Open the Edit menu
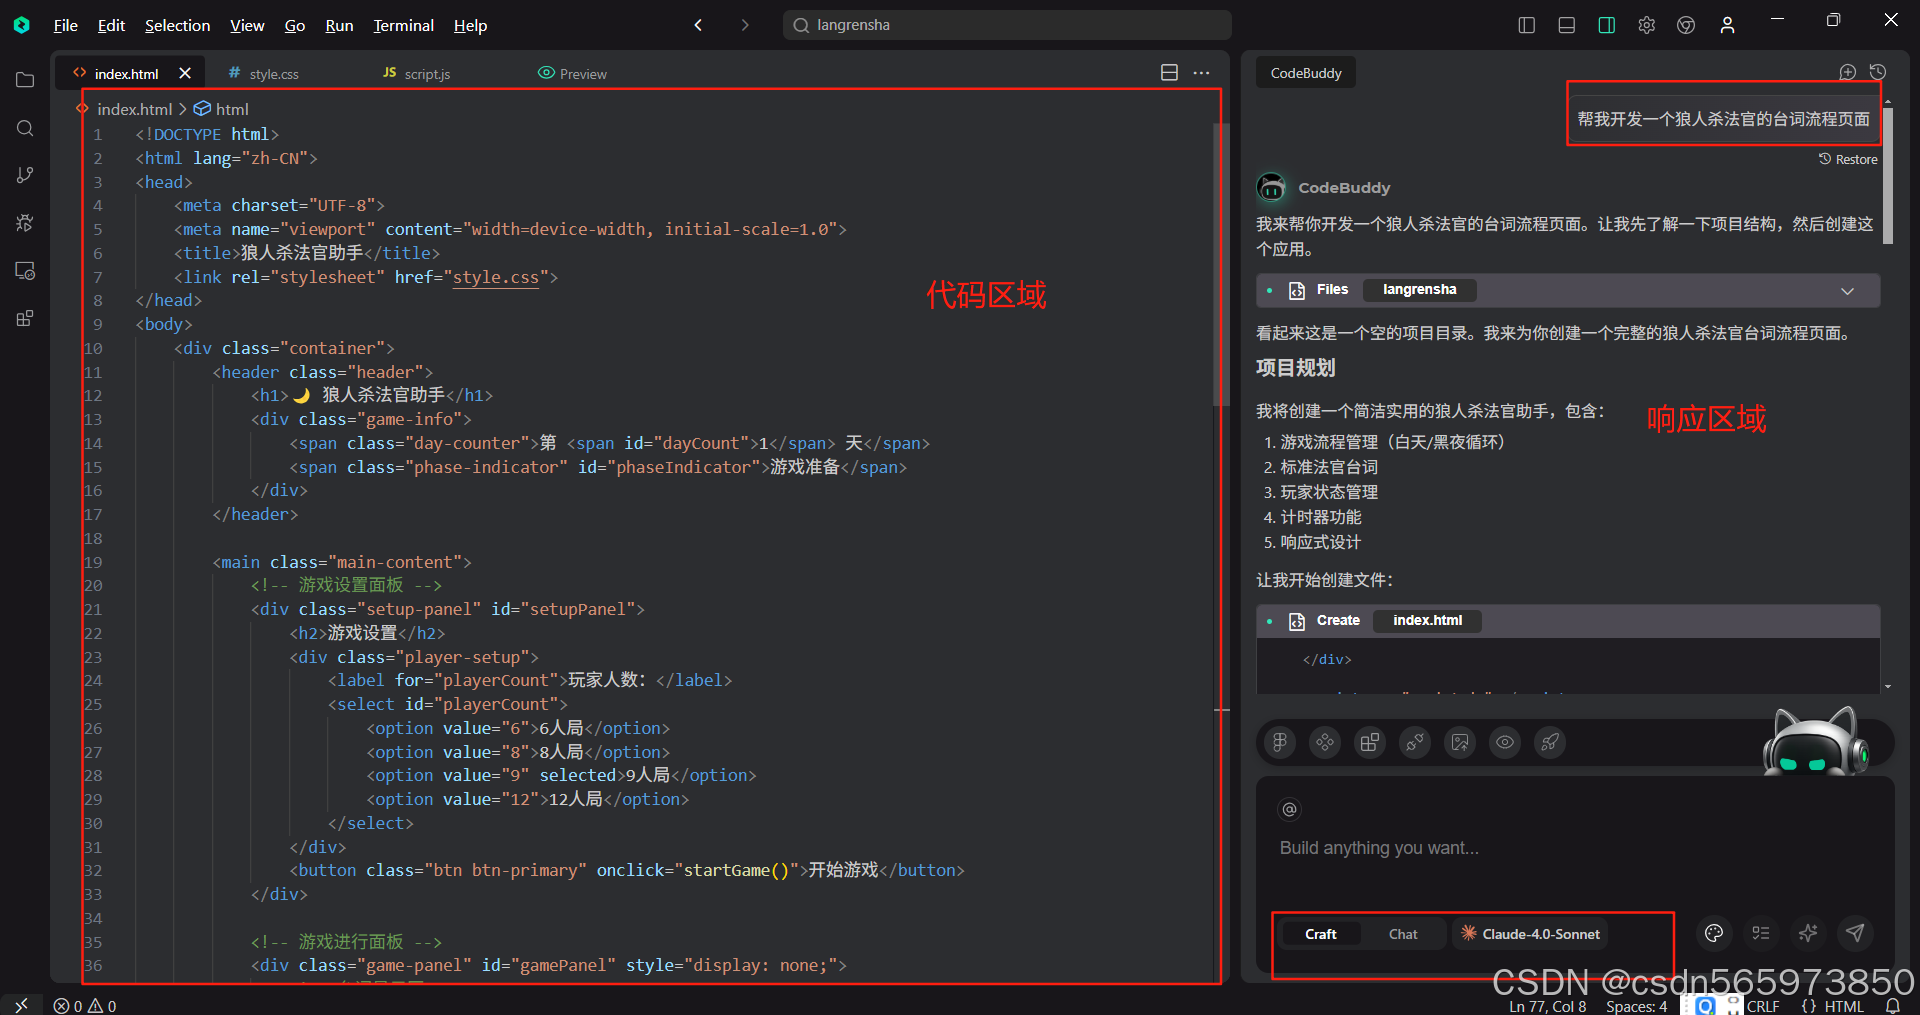1920x1015 pixels. click(111, 25)
